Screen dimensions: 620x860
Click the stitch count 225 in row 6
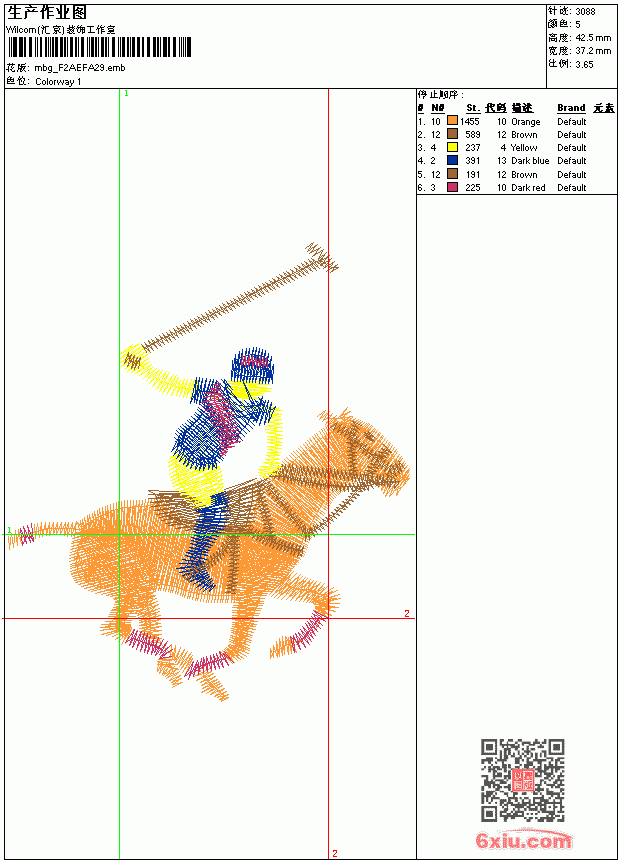472,188
